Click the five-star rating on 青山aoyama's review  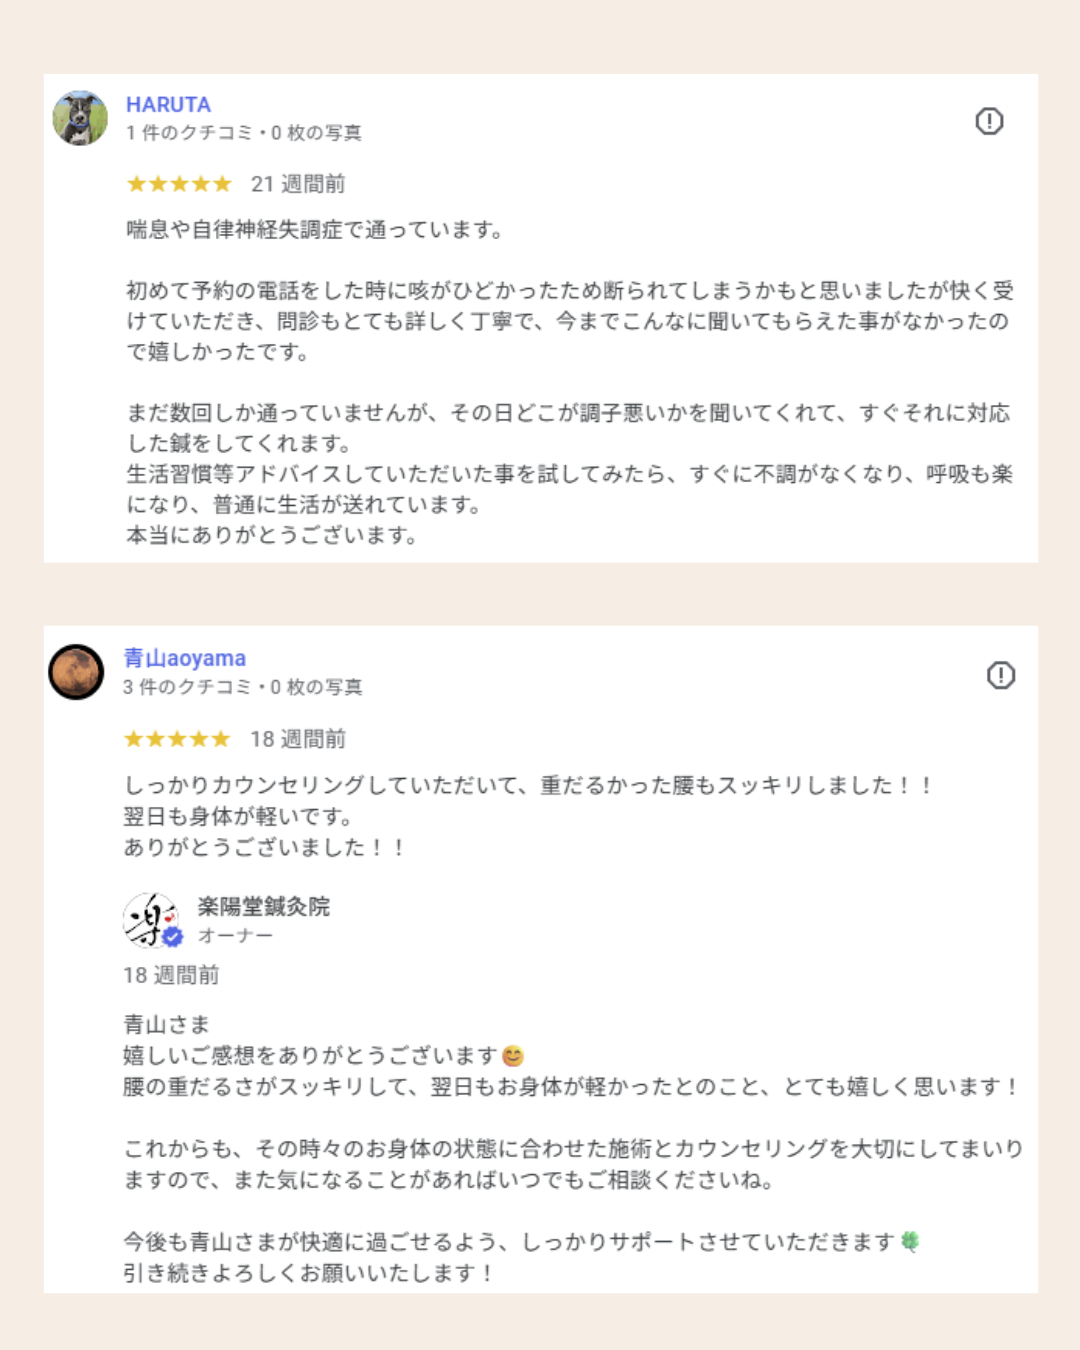tap(177, 739)
